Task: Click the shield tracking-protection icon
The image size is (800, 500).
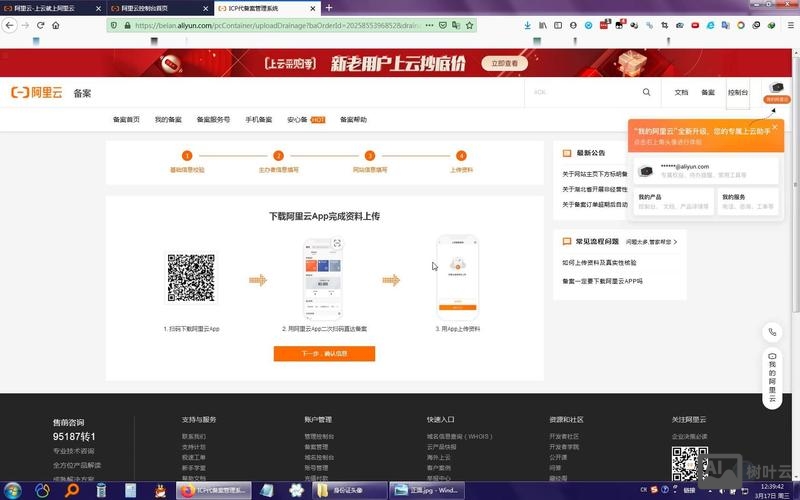Action: click(114, 25)
